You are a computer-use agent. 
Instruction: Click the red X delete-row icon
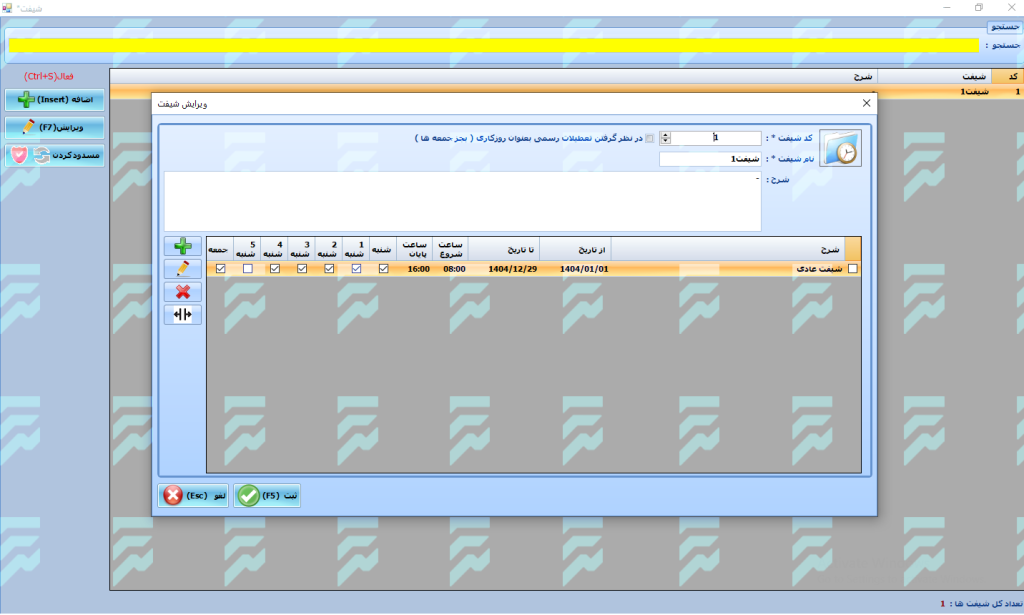click(x=183, y=292)
